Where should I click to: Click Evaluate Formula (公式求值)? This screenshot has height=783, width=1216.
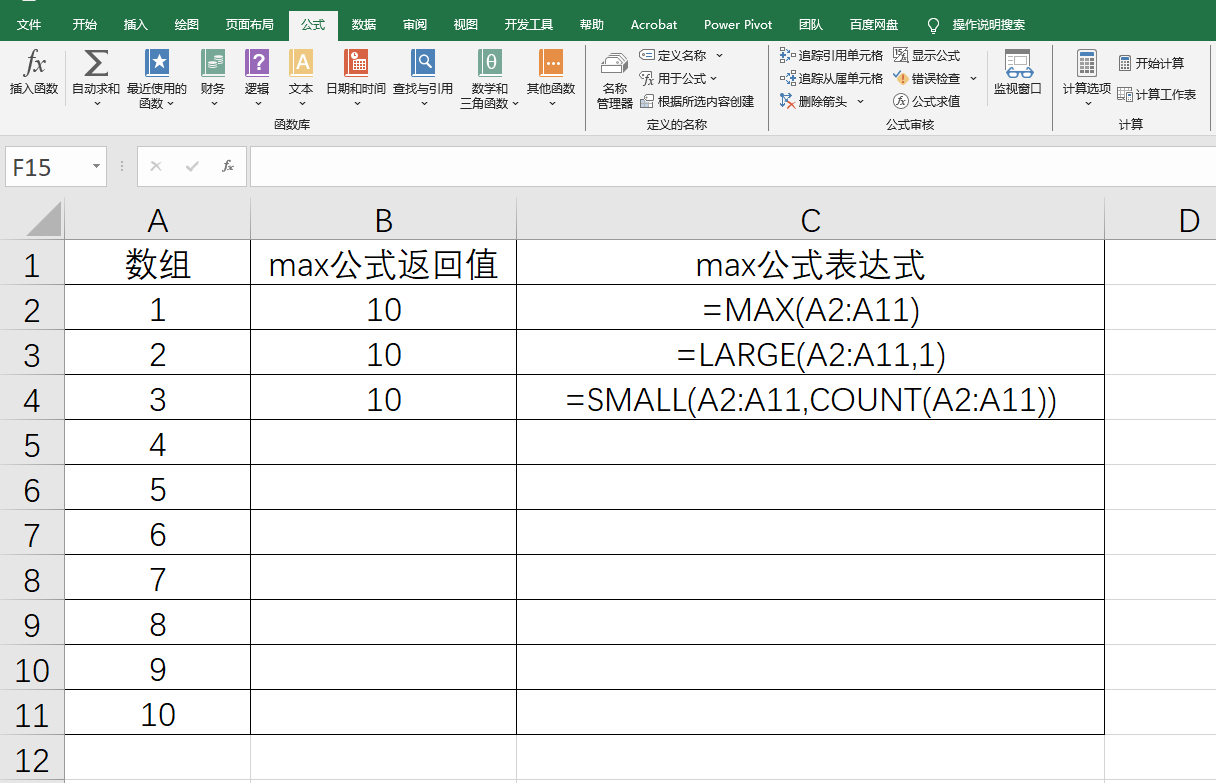point(926,101)
